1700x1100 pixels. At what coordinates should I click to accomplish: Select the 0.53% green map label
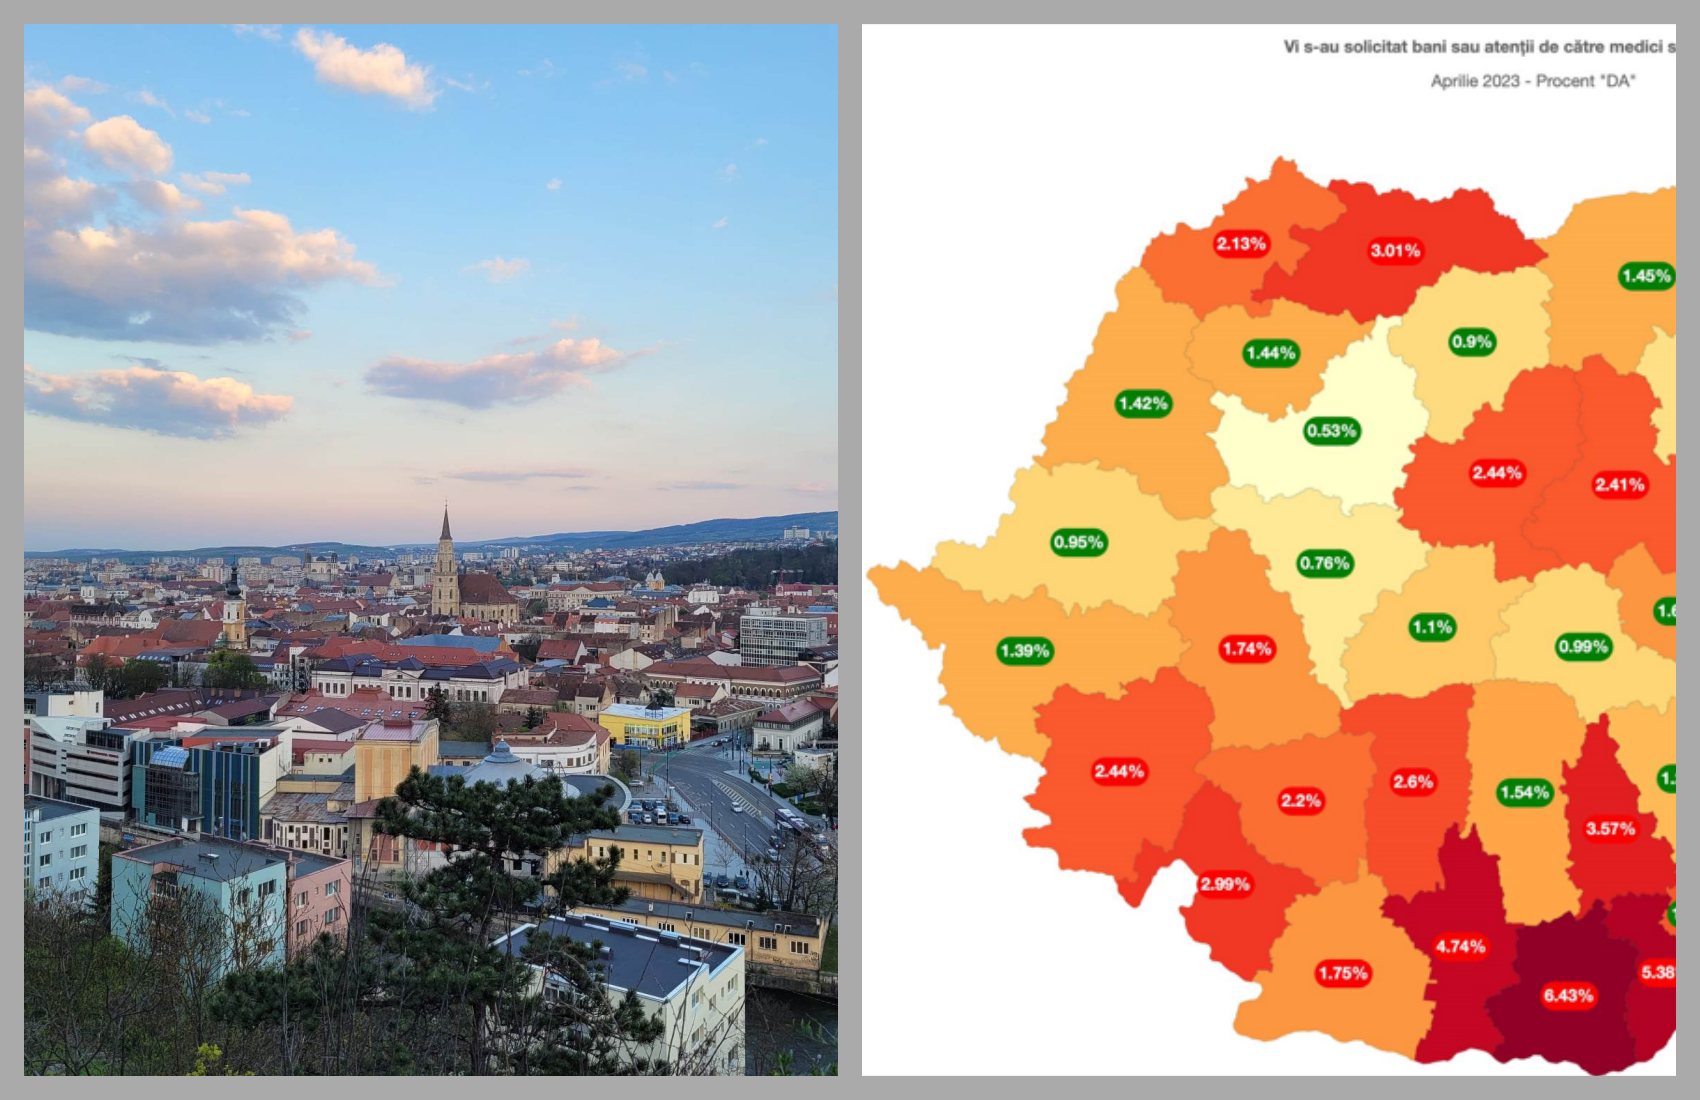(x=1331, y=431)
